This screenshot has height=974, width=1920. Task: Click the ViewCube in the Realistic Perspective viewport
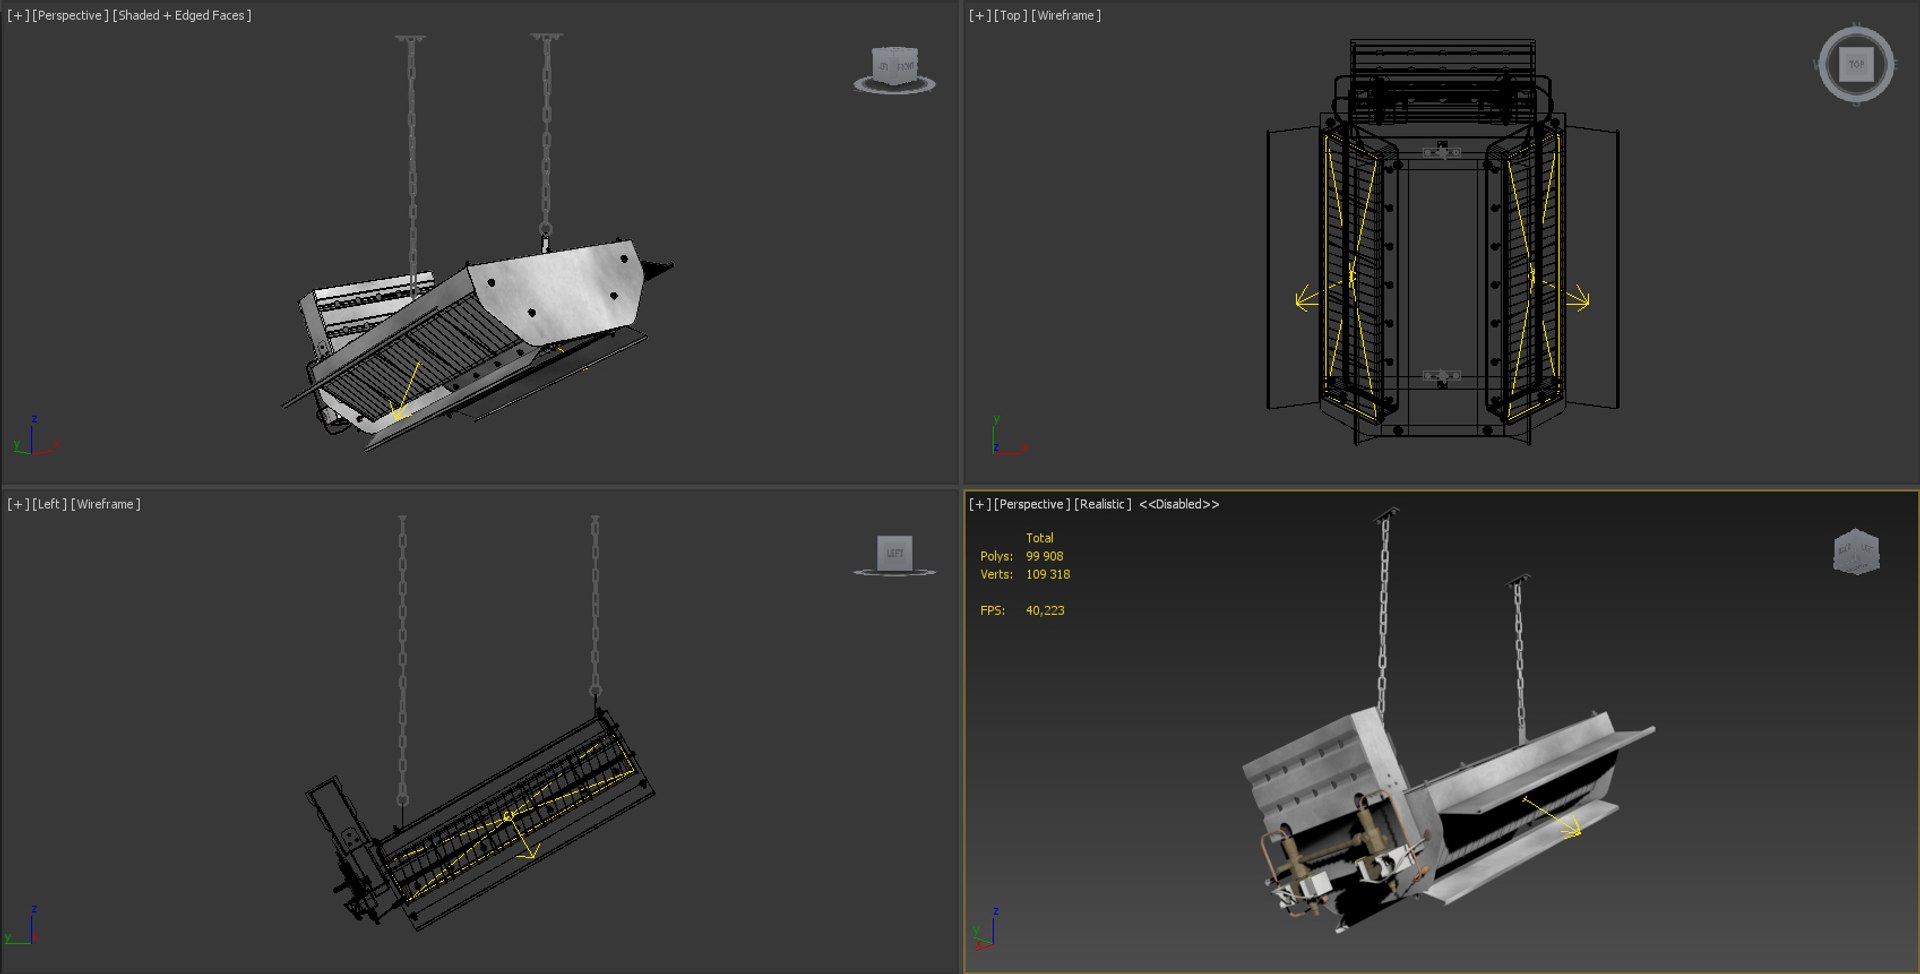click(x=1856, y=551)
